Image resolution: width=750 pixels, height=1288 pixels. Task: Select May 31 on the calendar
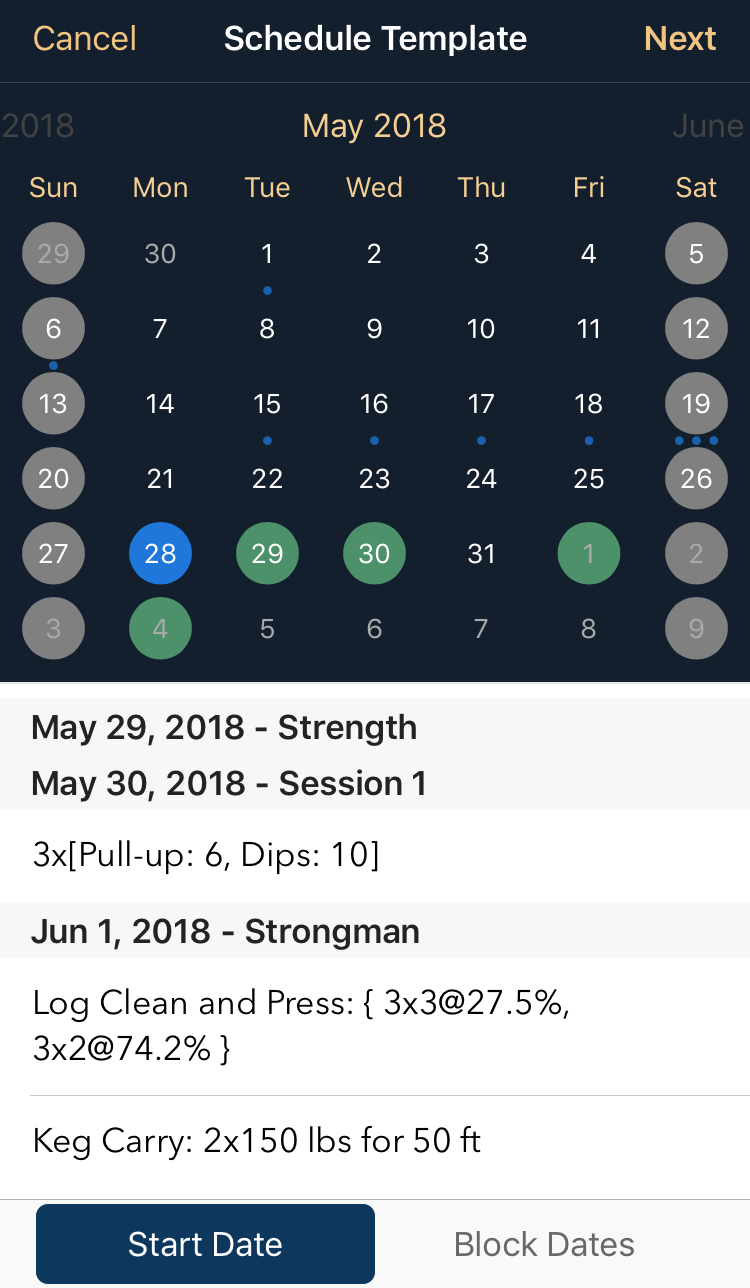[x=481, y=553]
